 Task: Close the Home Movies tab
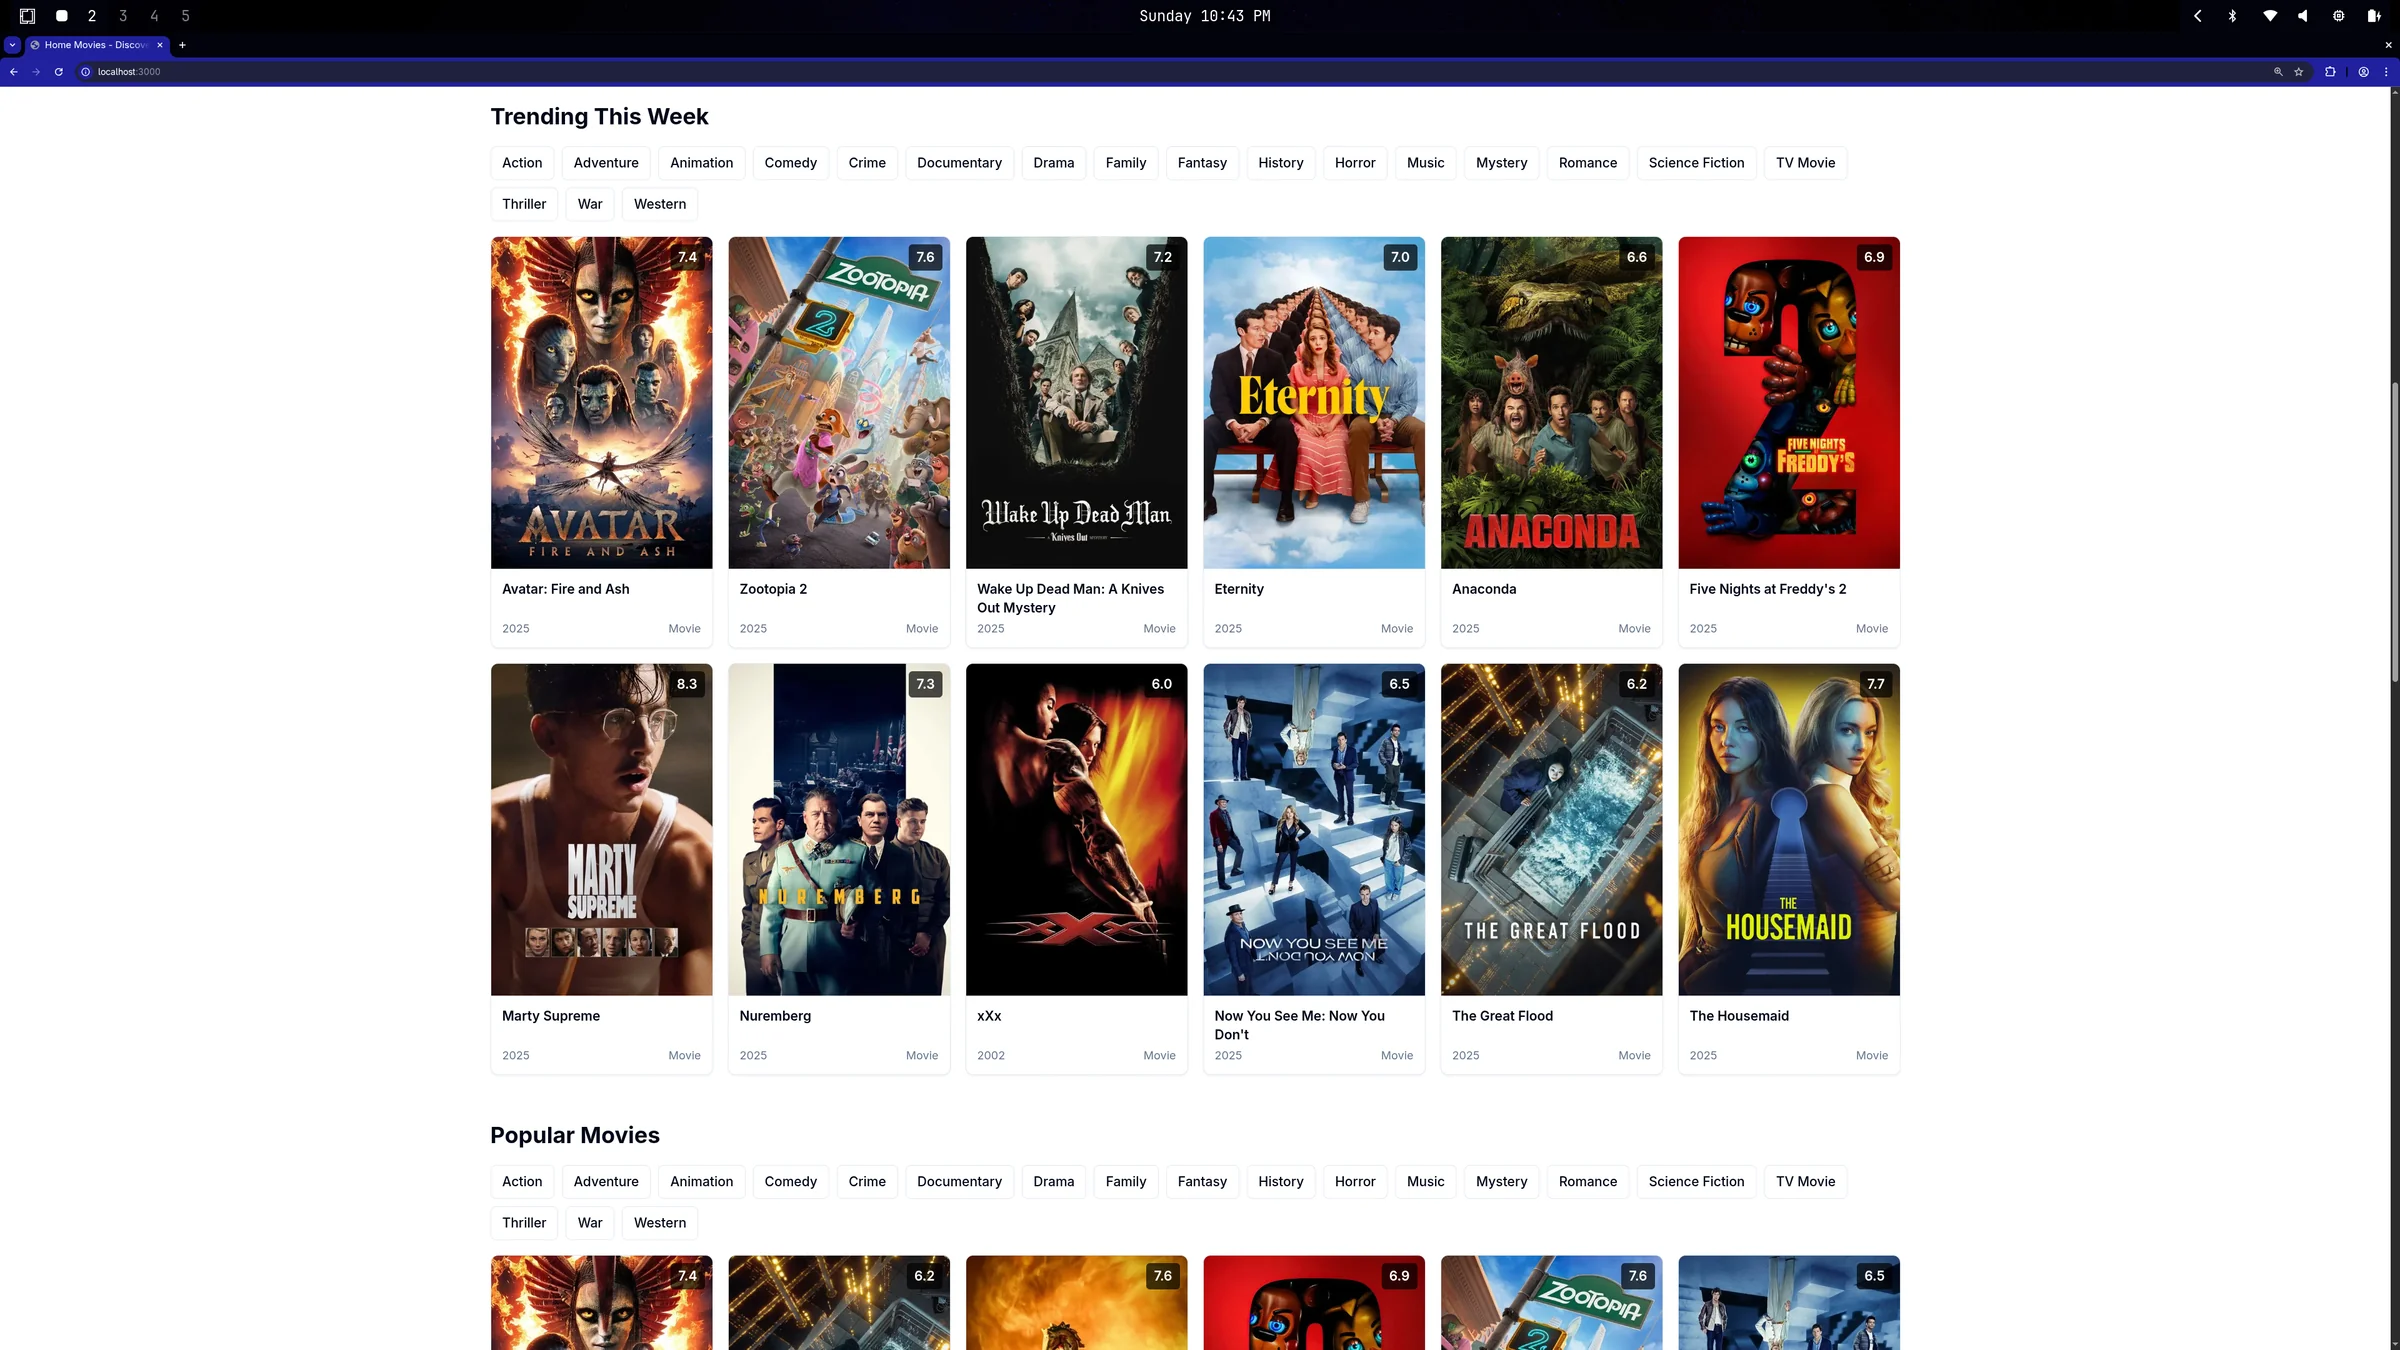tap(160, 45)
